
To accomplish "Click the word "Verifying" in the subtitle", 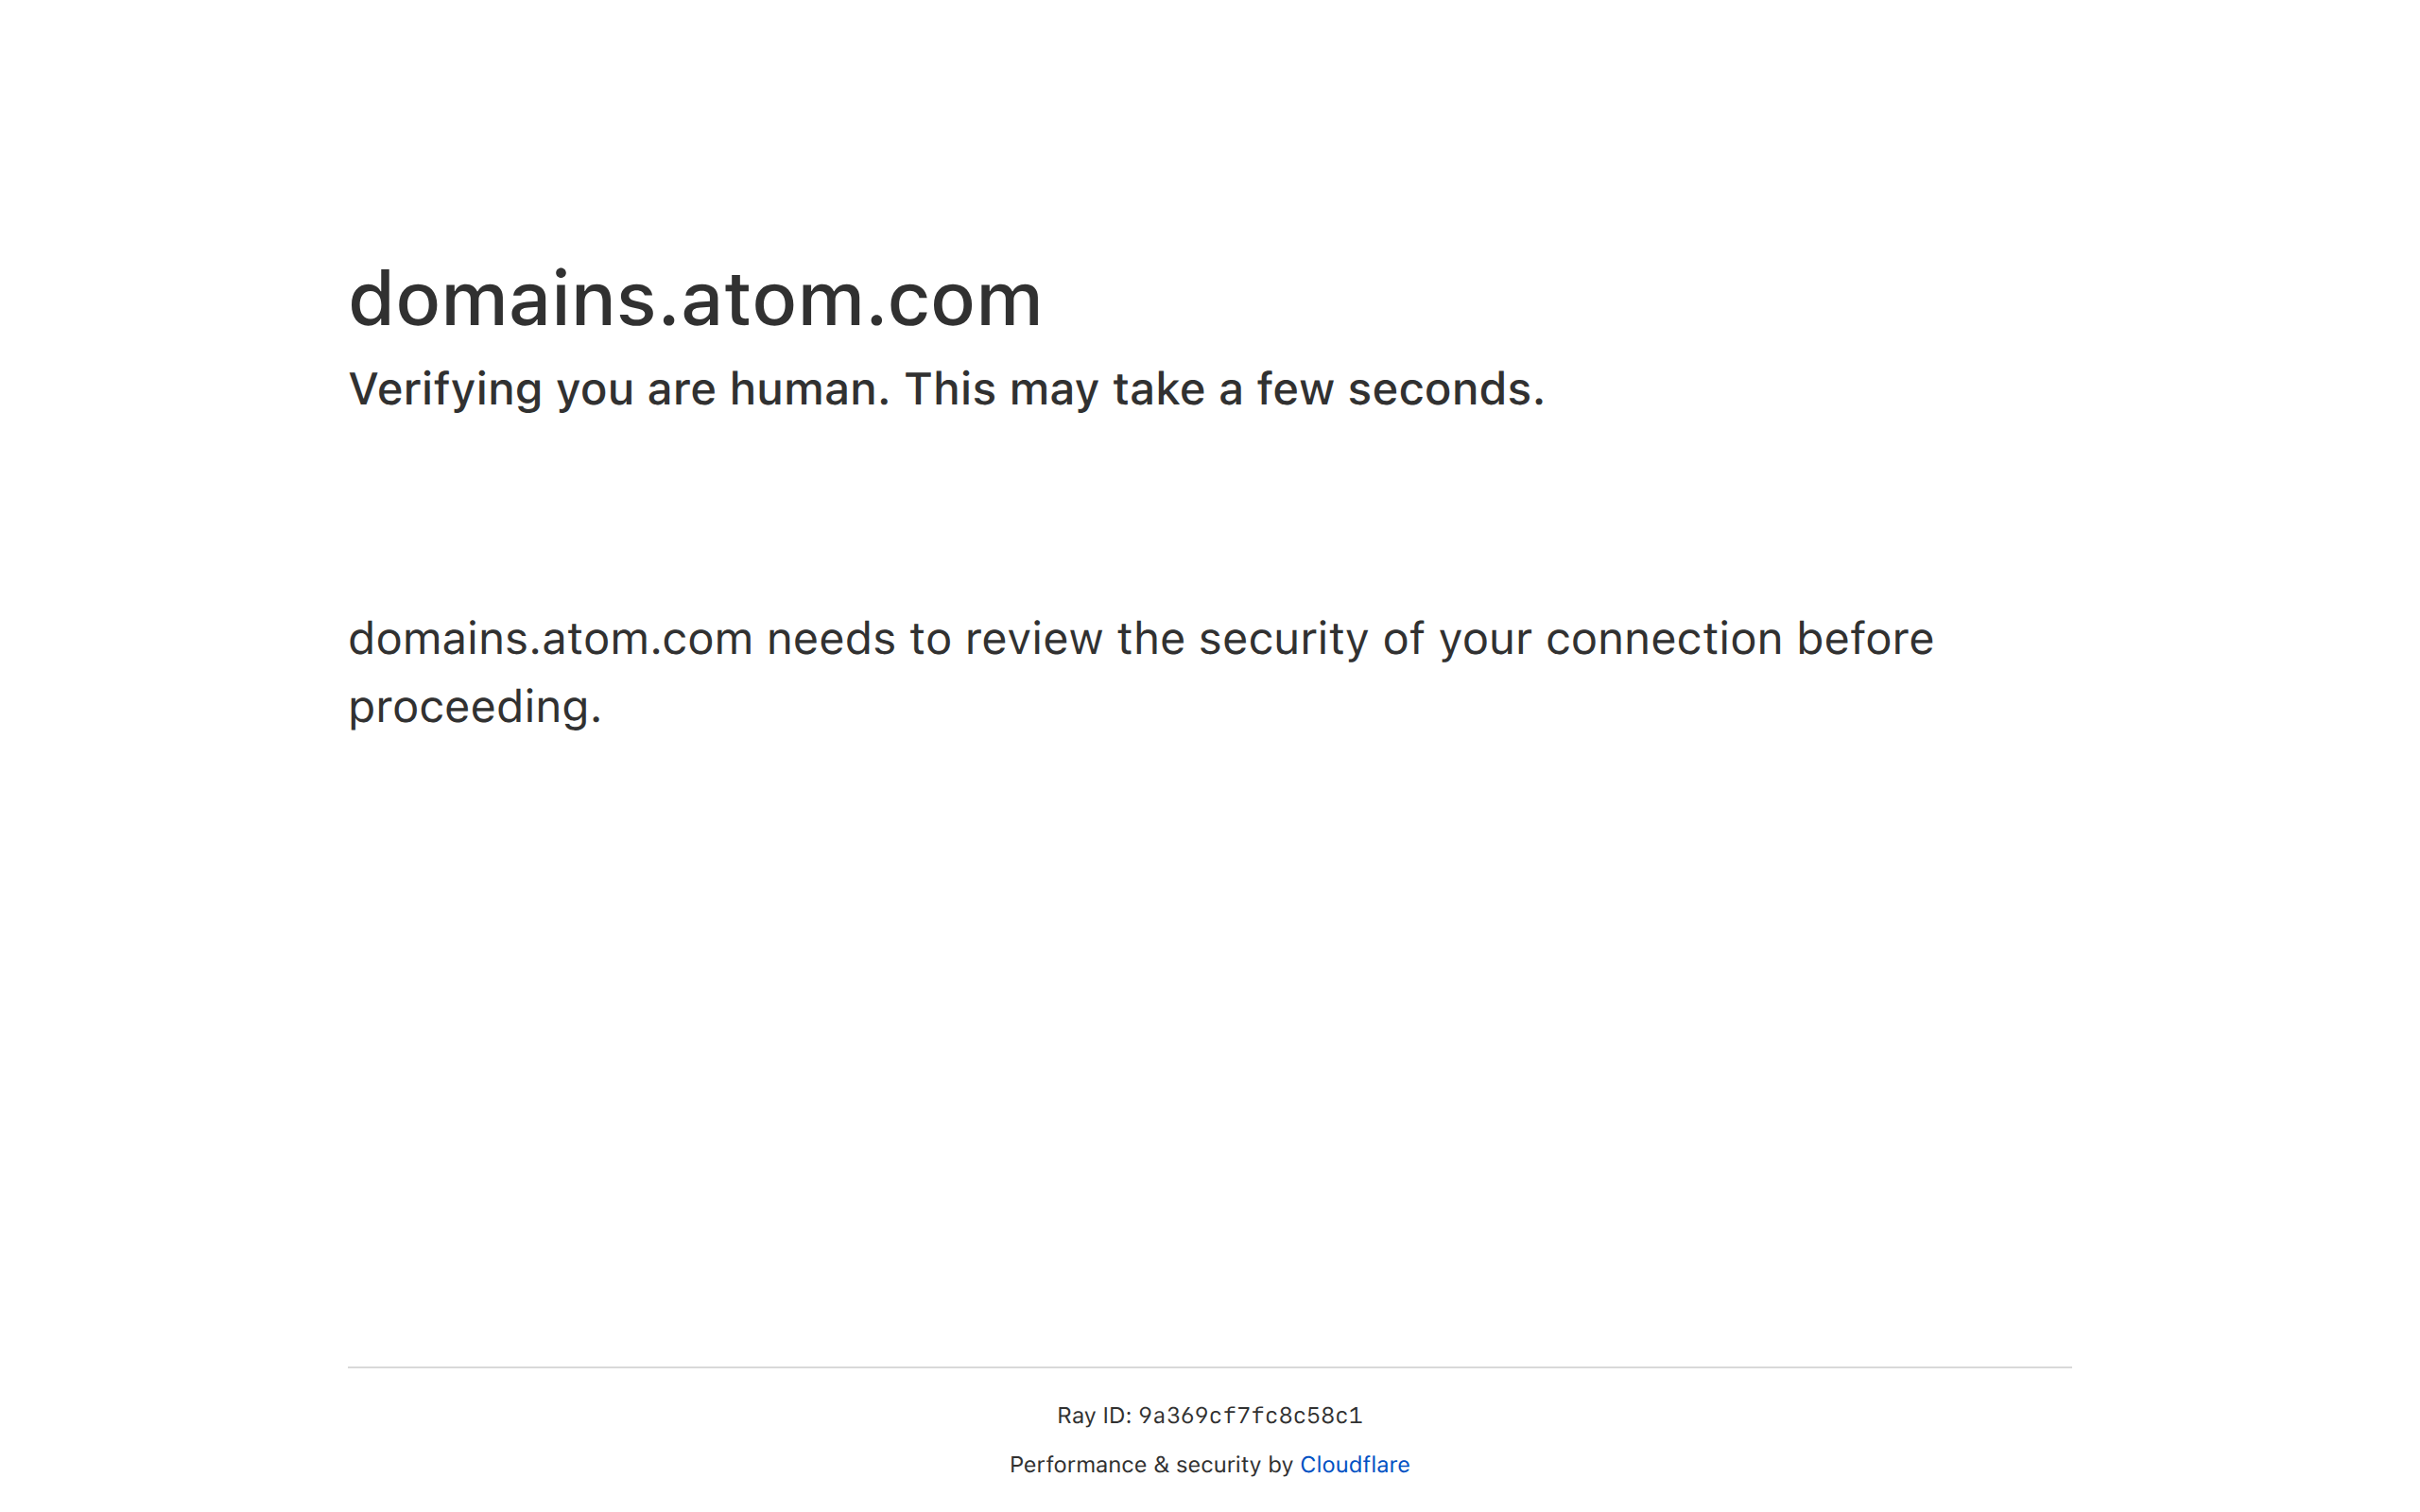I will (445, 389).
